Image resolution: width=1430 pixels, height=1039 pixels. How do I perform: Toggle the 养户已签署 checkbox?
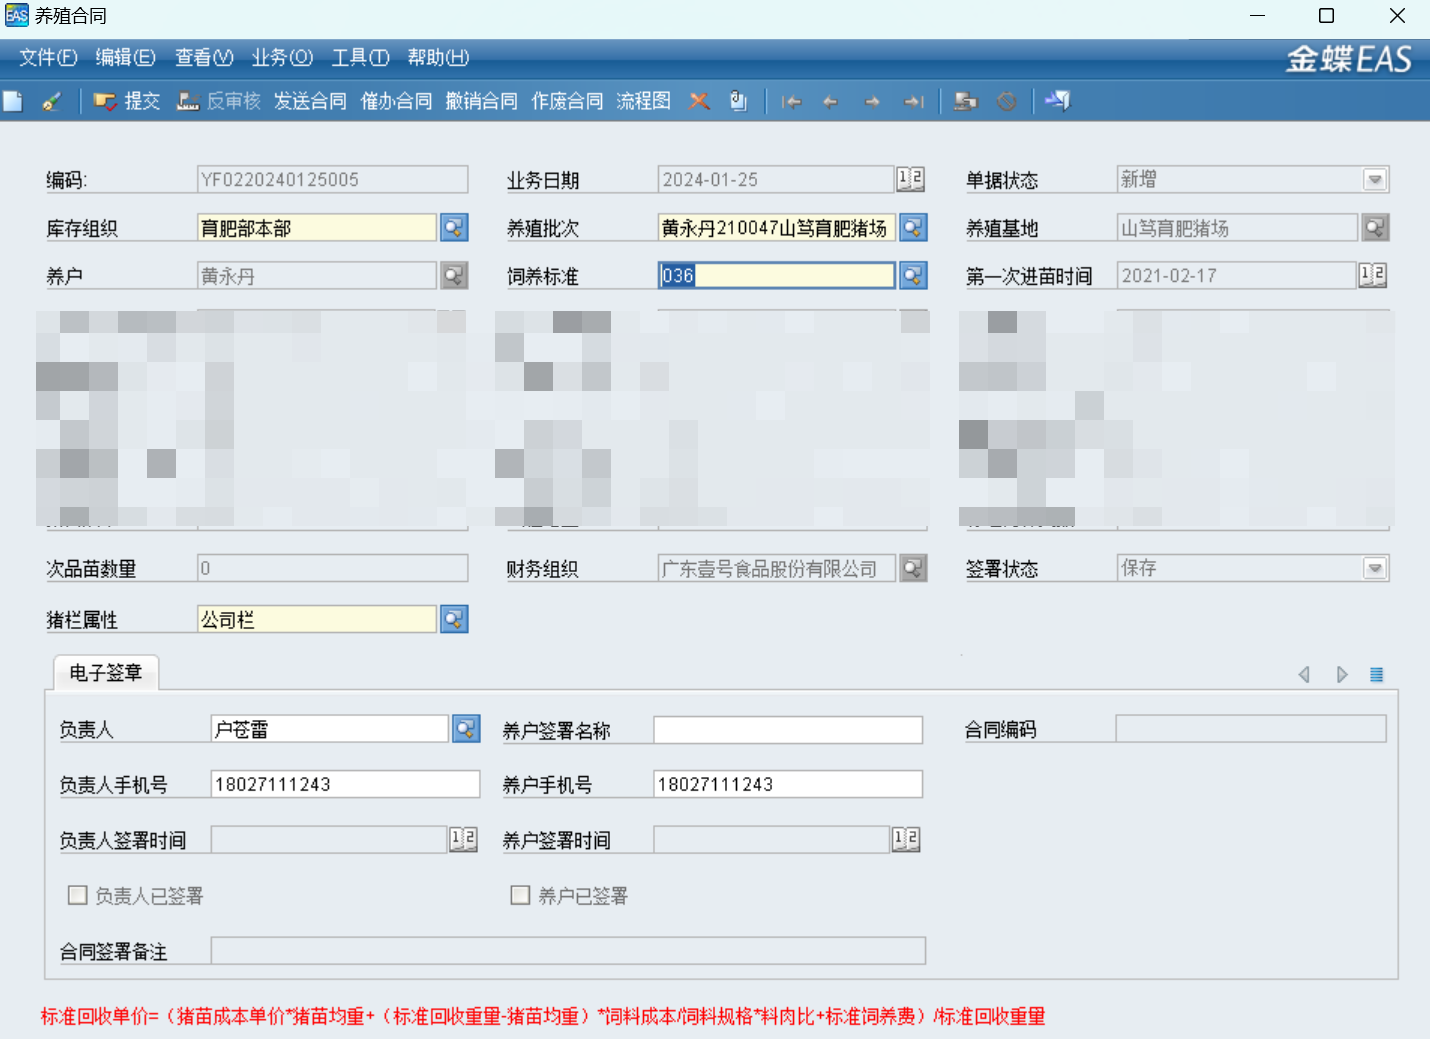(520, 895)
